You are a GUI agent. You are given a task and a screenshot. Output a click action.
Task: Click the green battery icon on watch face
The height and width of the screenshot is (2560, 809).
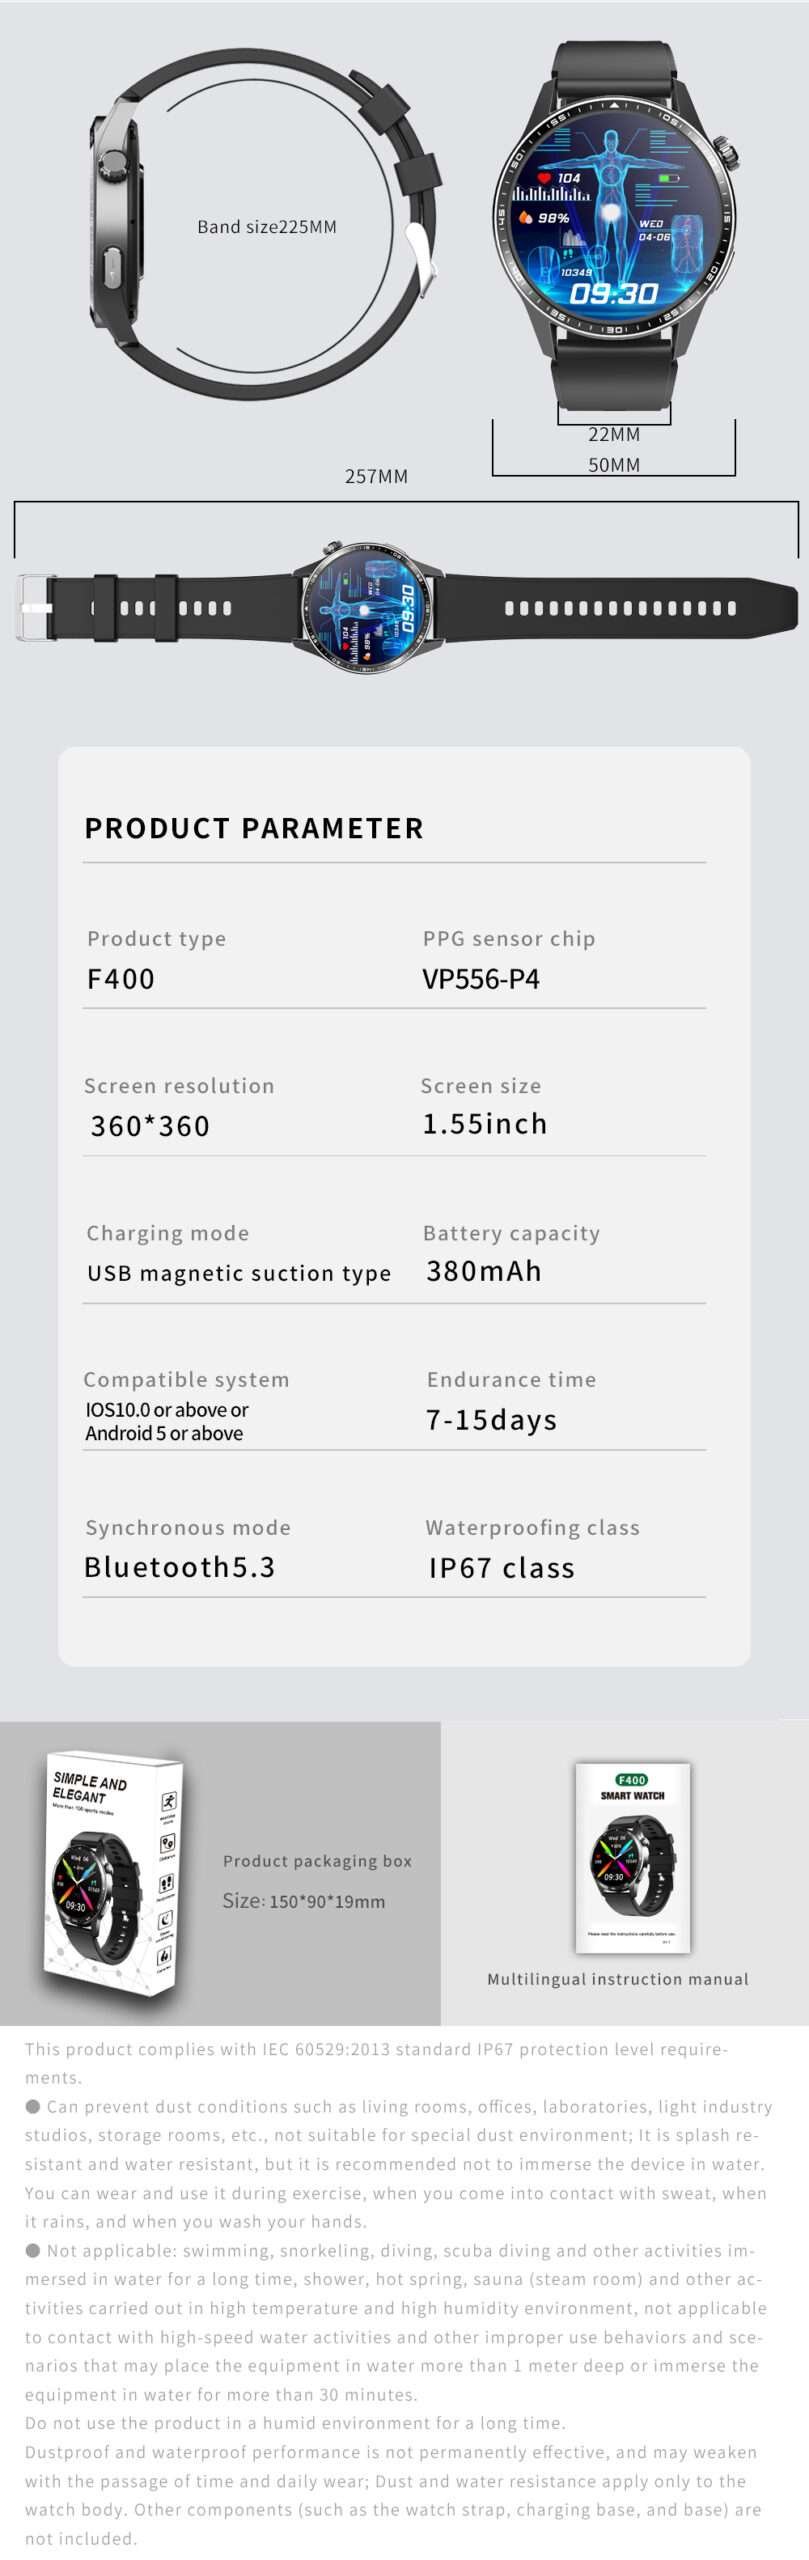[668, 179]
